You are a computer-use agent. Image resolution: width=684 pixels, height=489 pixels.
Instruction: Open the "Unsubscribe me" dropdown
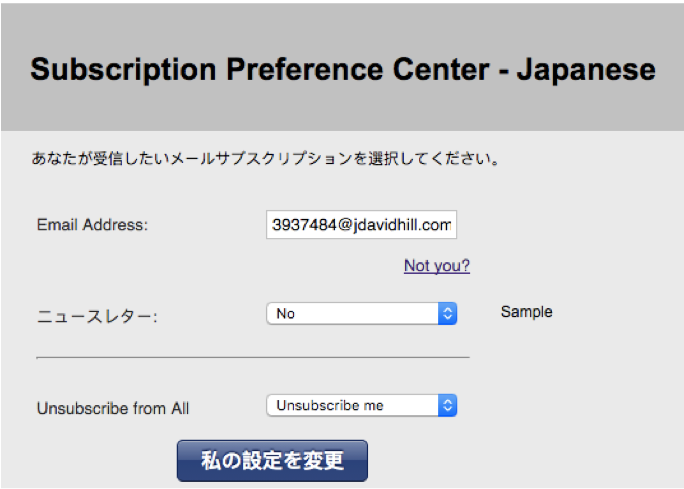(352, 406)
